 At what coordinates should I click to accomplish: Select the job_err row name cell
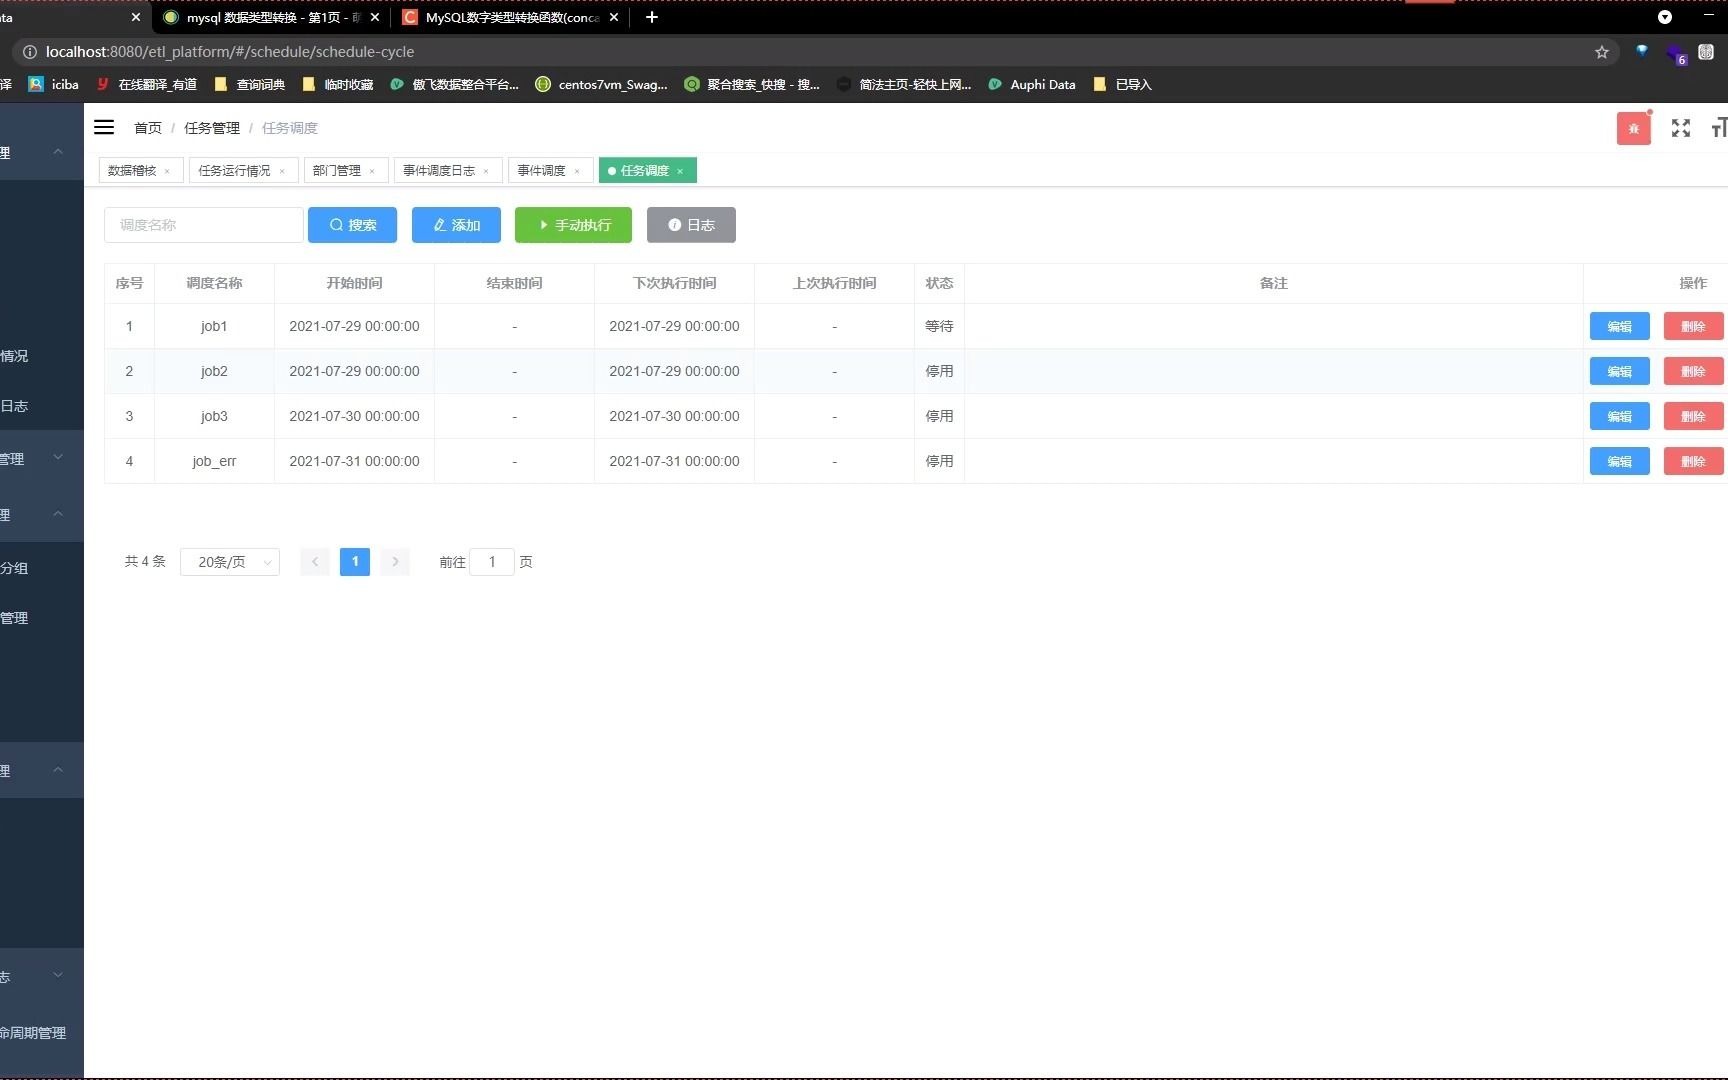point(214,461)
